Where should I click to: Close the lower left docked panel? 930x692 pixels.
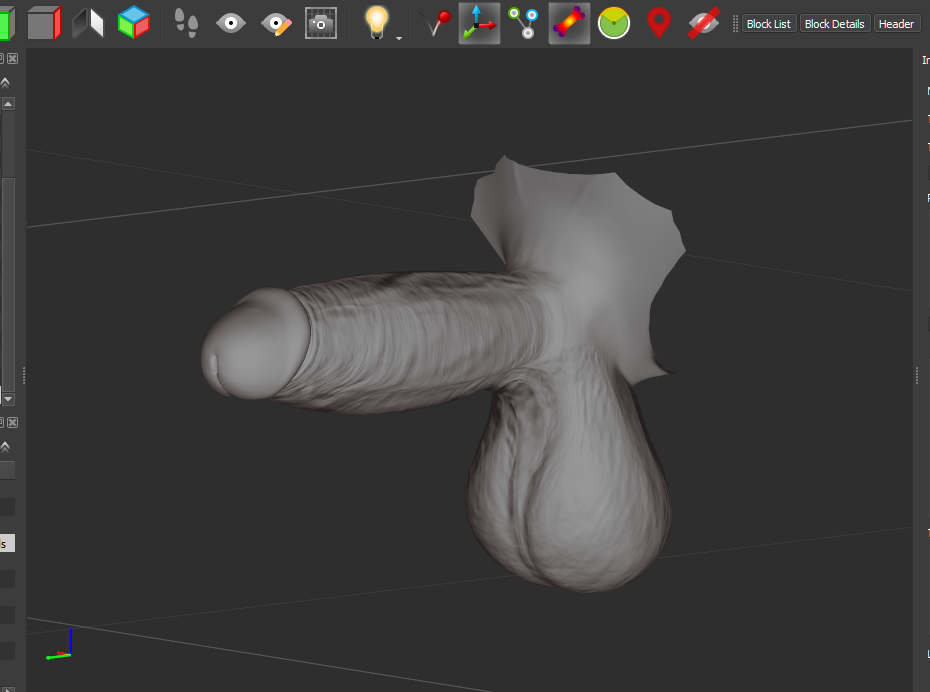[x=12, y=422]
